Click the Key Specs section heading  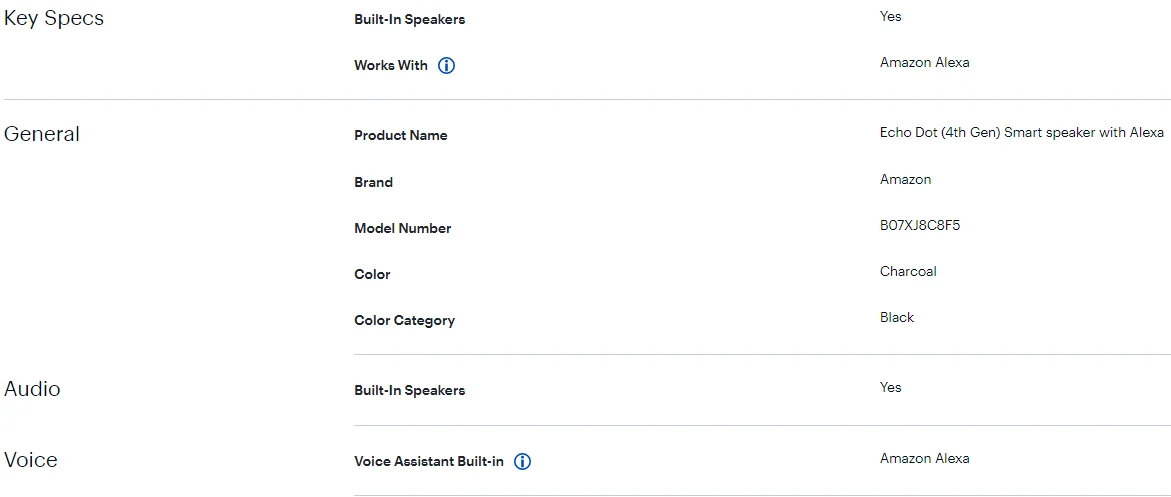point(54,18)
